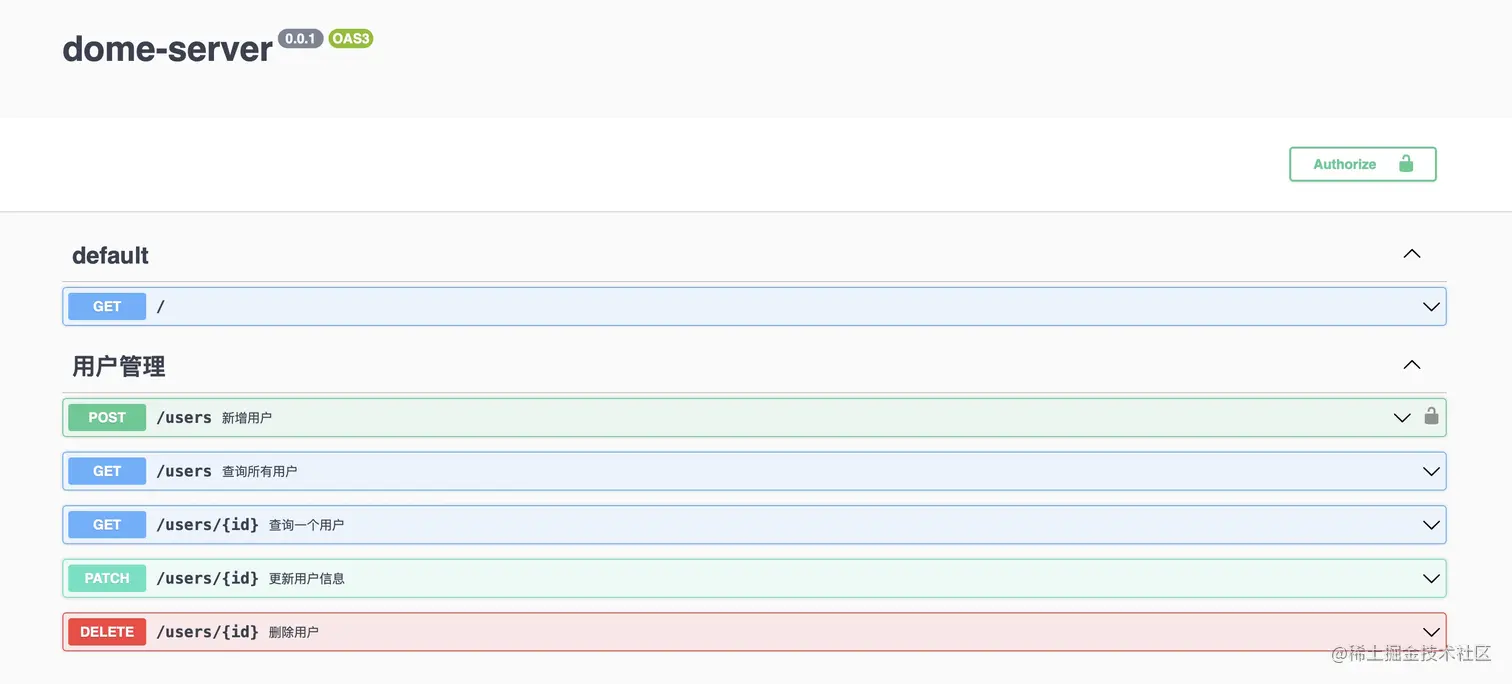Click the default tag heading
This screenshot has height=684, width=1512.
point(110,256)
